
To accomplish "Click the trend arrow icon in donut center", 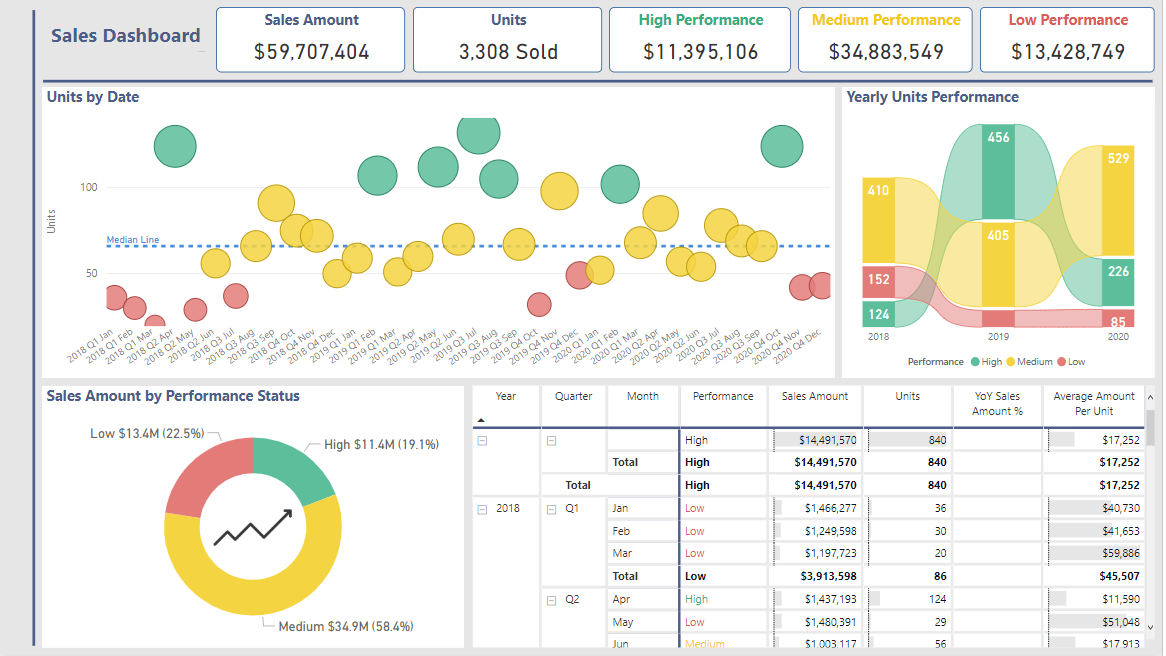I will [x=253, y=527].
